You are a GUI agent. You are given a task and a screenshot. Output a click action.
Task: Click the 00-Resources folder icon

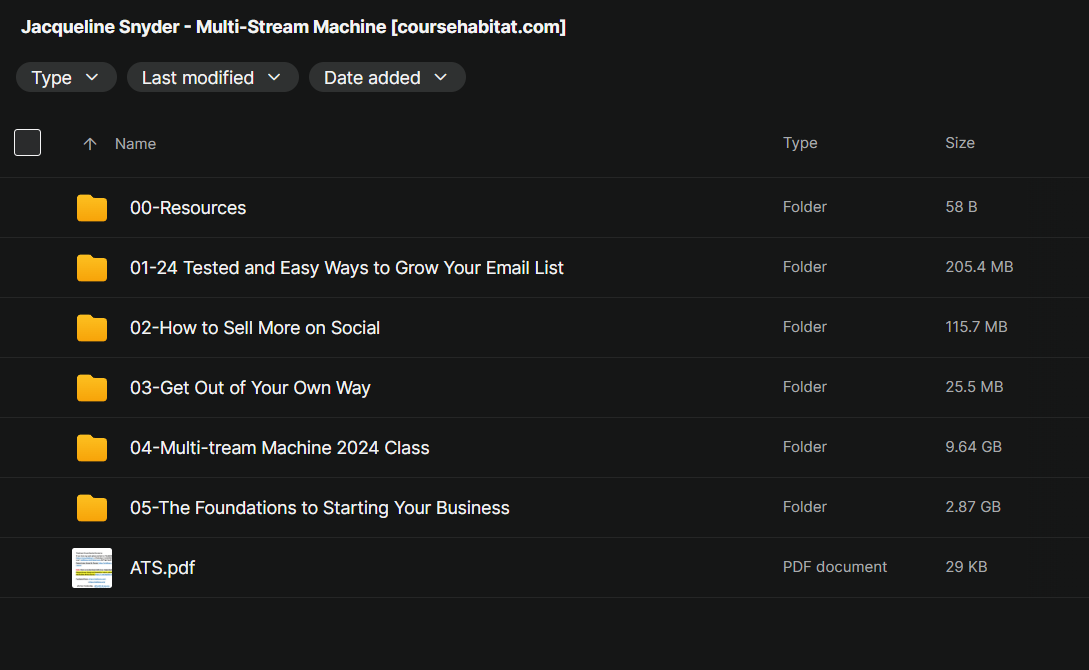coord(92,208)
